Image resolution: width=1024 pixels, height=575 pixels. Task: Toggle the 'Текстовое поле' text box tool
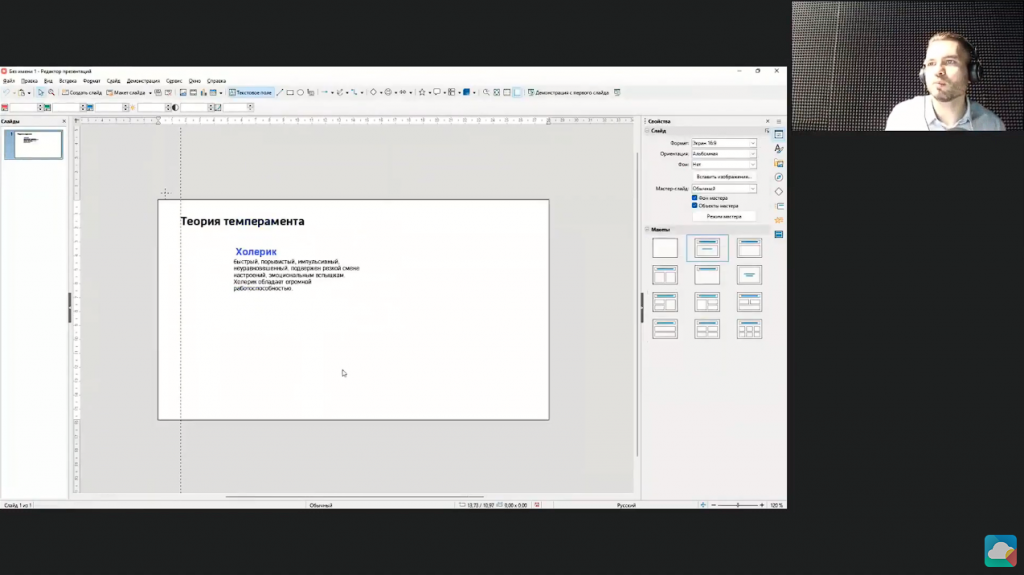click(x=250, y=93)
